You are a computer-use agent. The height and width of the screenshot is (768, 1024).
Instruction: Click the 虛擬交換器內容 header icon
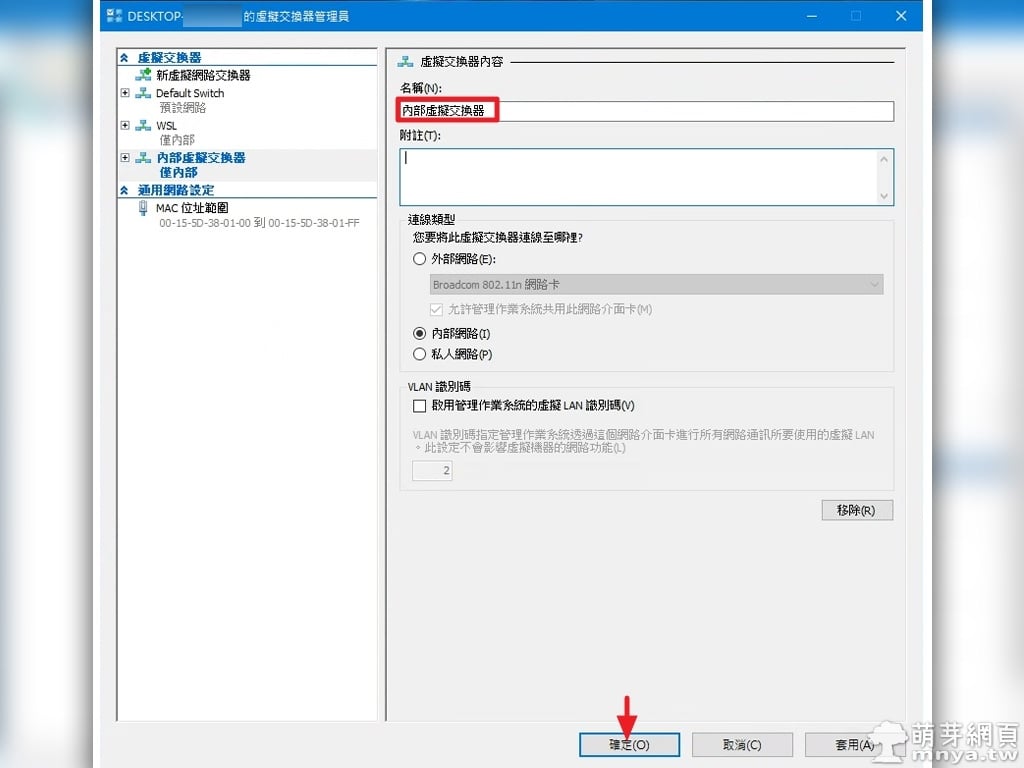coord(405,61)
